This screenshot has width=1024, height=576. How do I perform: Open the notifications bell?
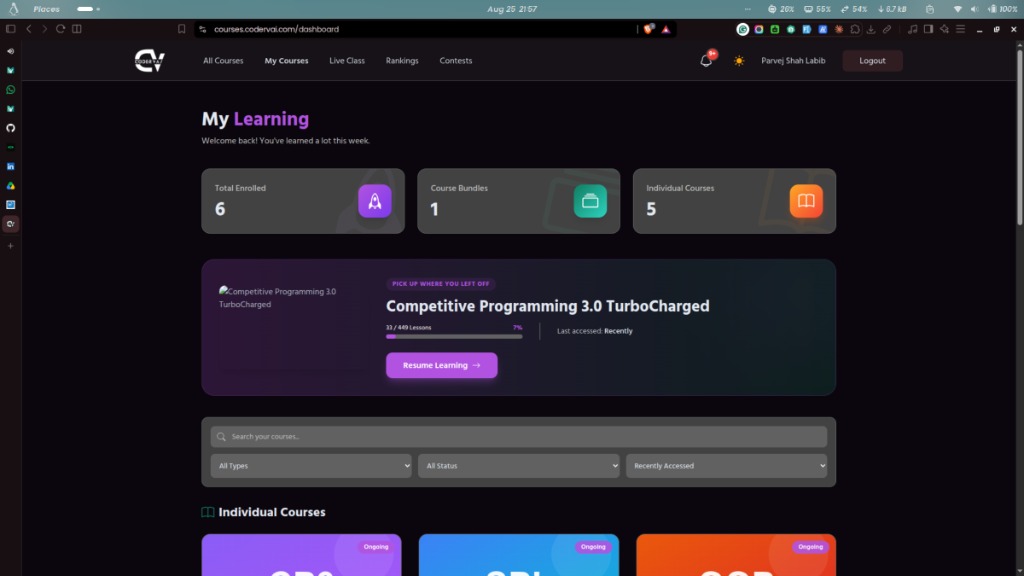(x=706, y=61)
